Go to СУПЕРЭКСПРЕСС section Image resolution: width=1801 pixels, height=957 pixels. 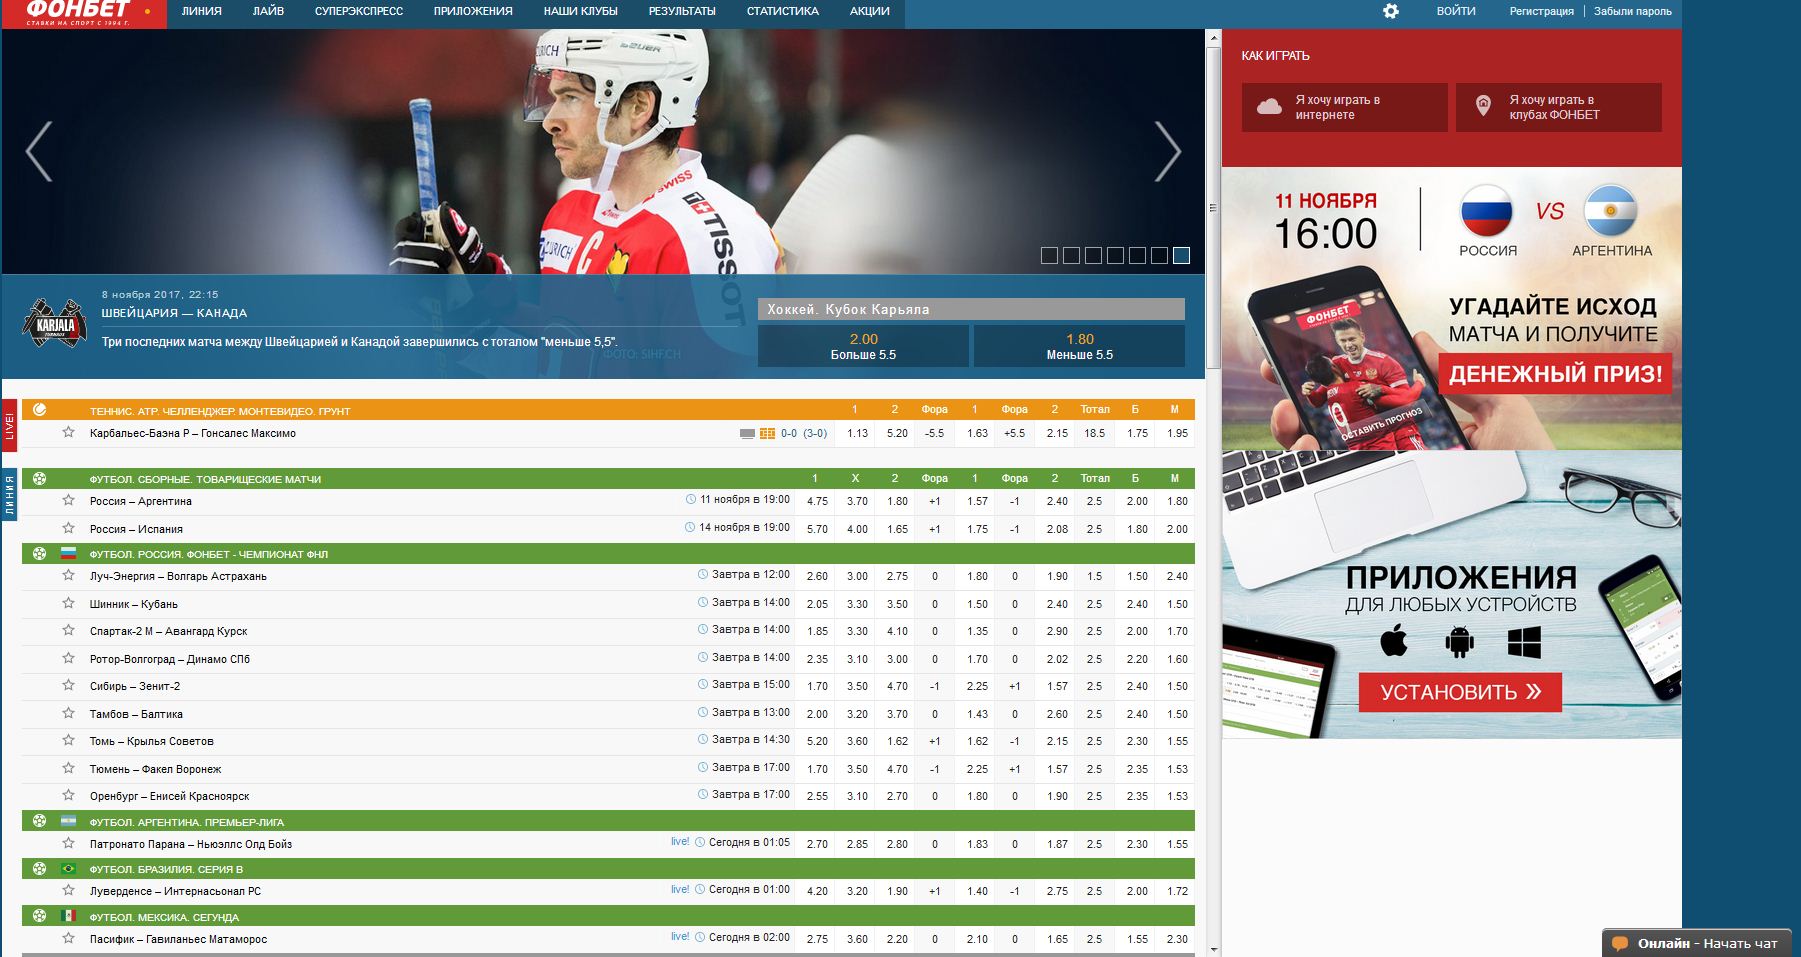(359, 12)
